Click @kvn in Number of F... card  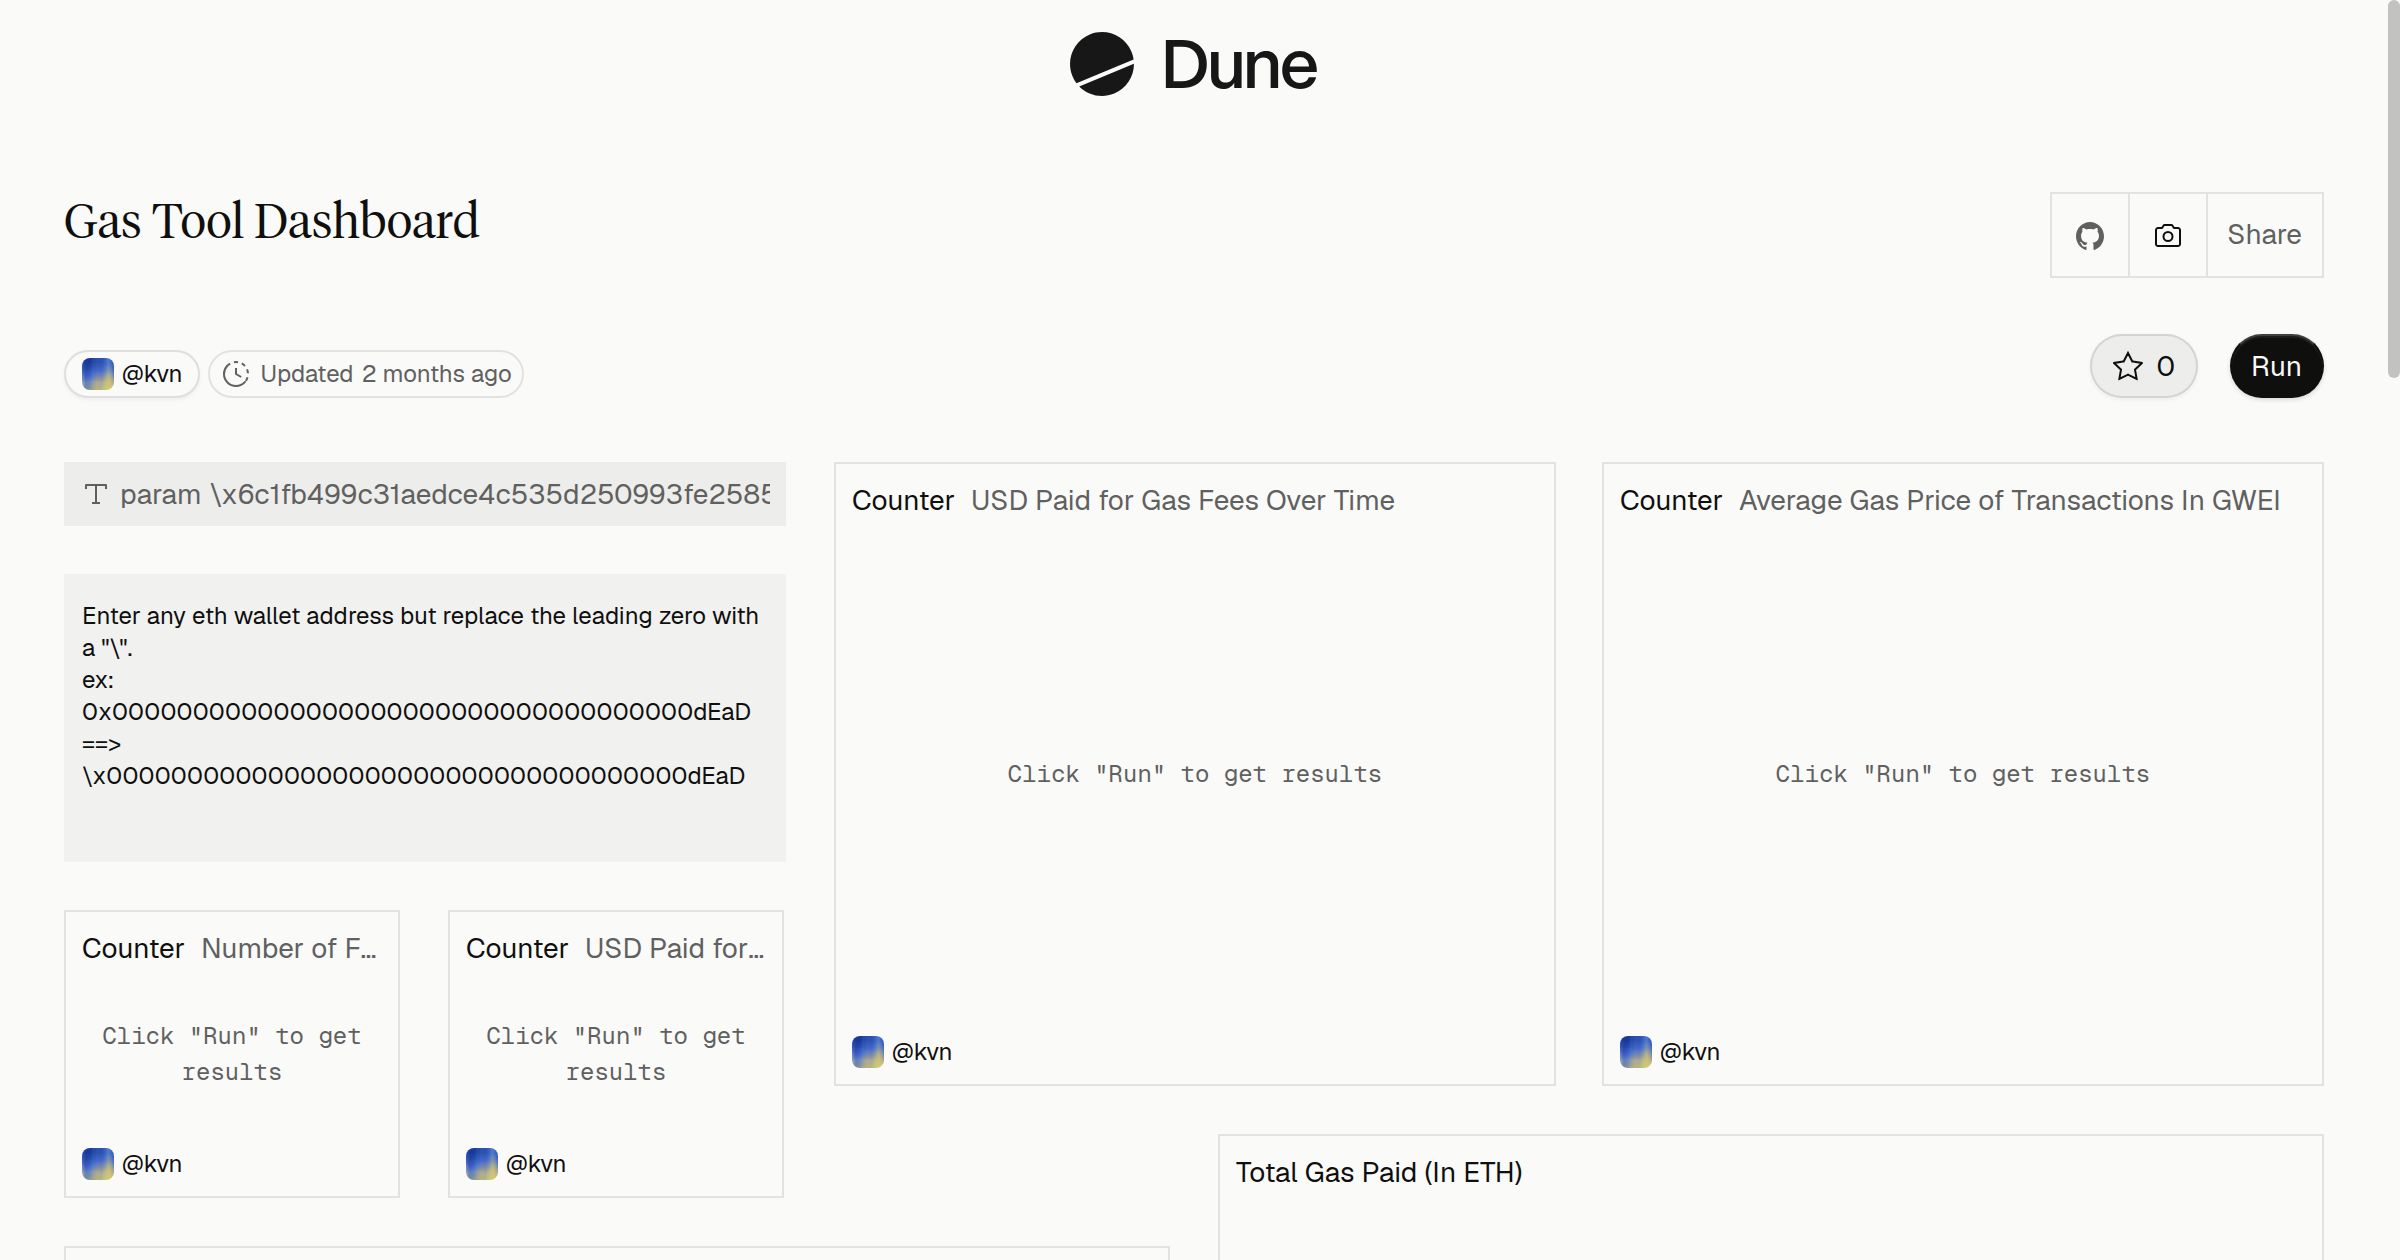(151, 1164)
